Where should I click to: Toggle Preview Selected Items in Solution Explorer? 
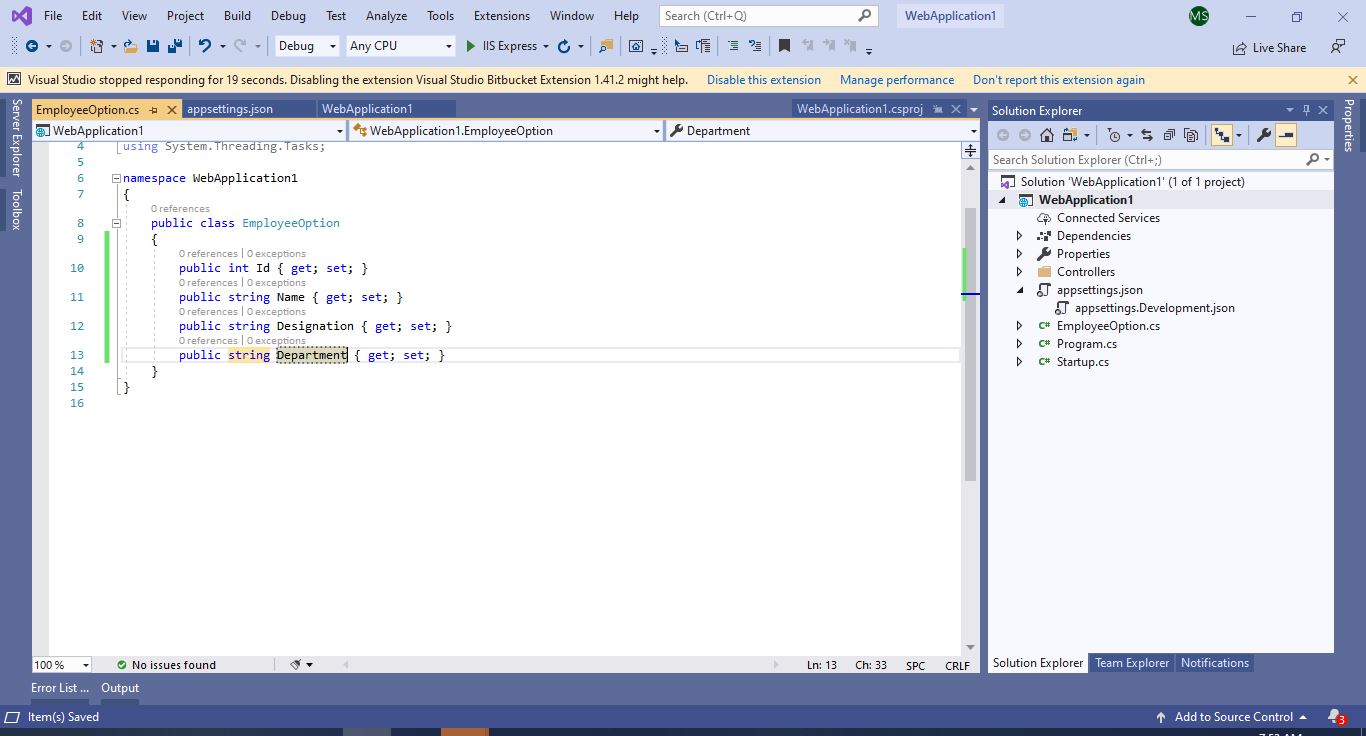coord(1190,134)
